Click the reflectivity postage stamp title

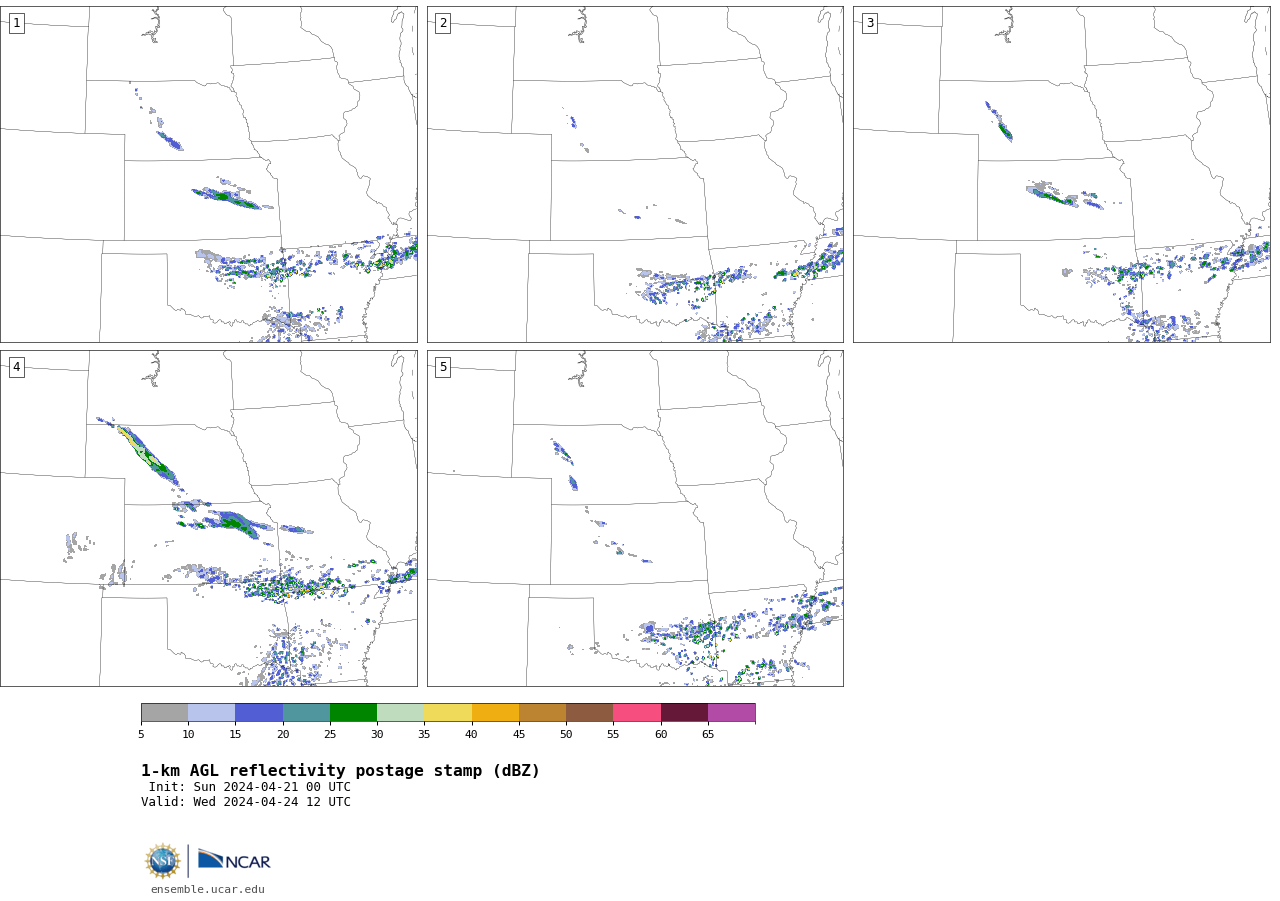pos(340,771)
